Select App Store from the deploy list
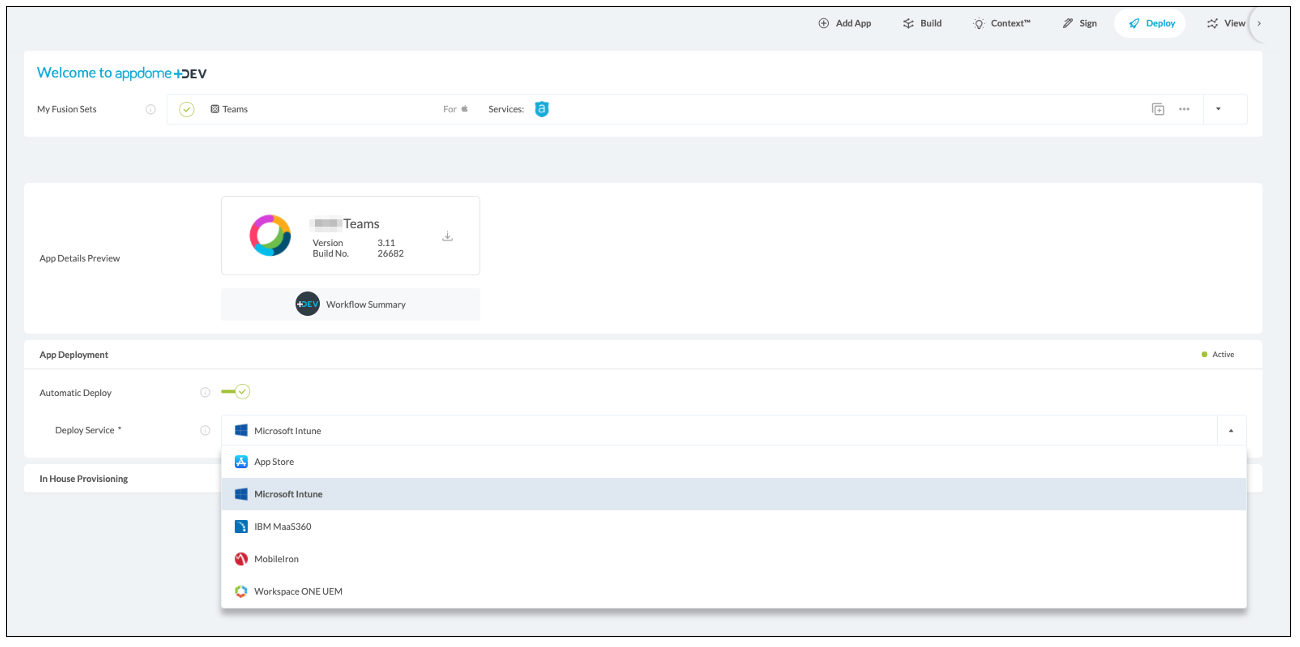1300x647 pixels. pos(734,462)
